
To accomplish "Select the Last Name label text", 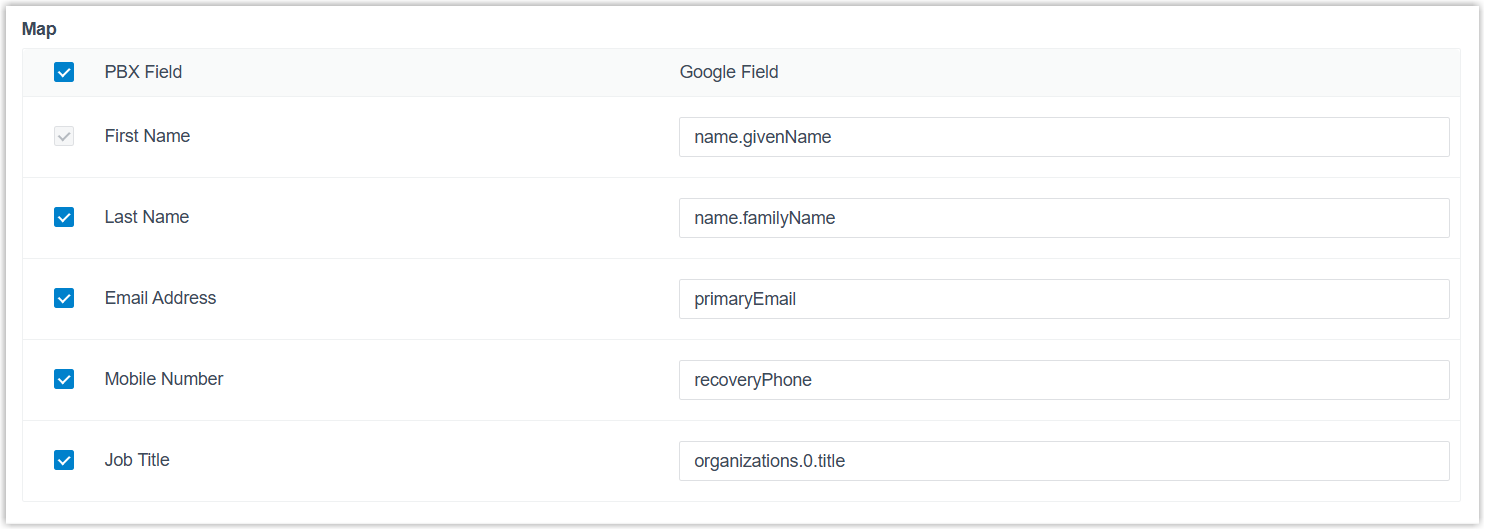I will pos(147,217).
